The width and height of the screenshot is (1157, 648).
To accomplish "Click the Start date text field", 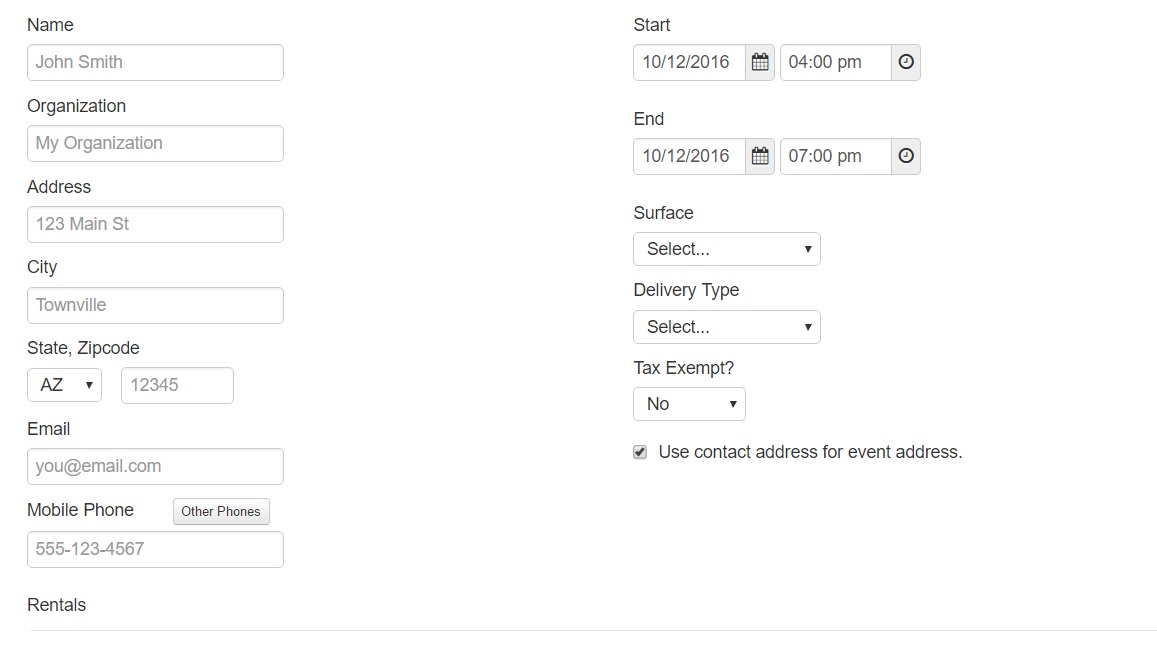I will click(689, 62).
